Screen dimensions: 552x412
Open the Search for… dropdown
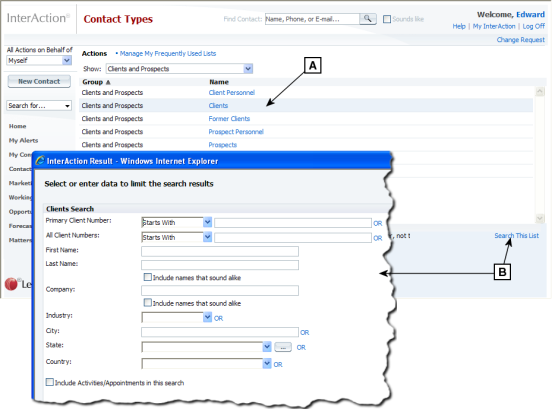pyautogui.click(x=39, y=106)
